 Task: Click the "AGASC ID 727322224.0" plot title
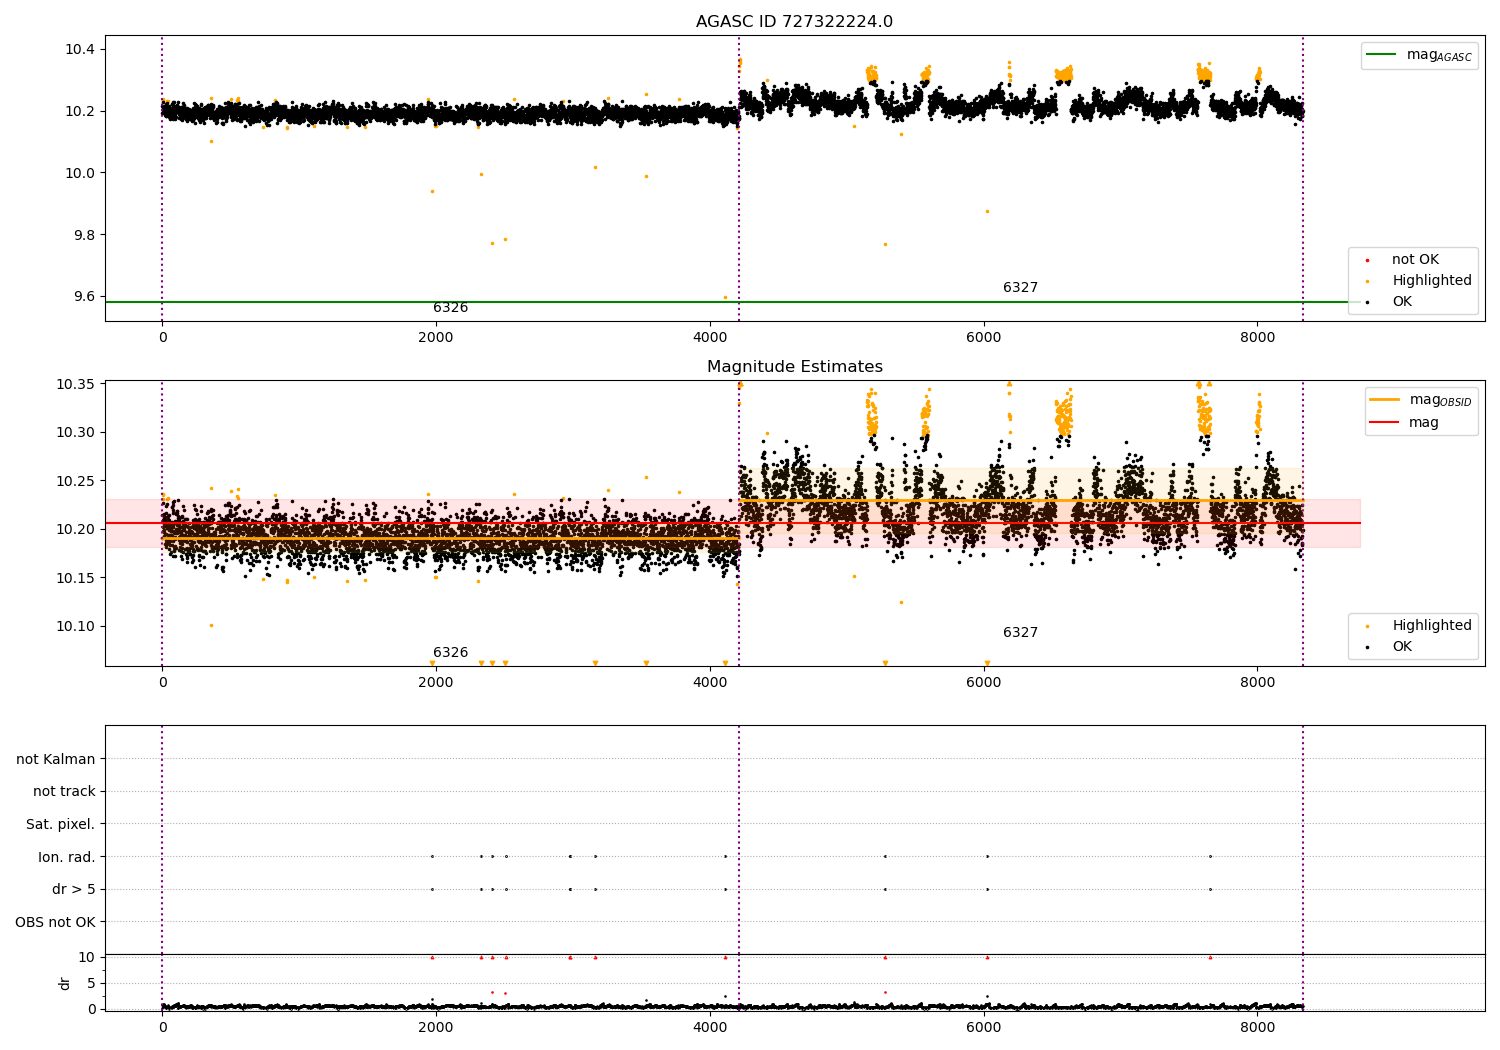click(794, 22)
